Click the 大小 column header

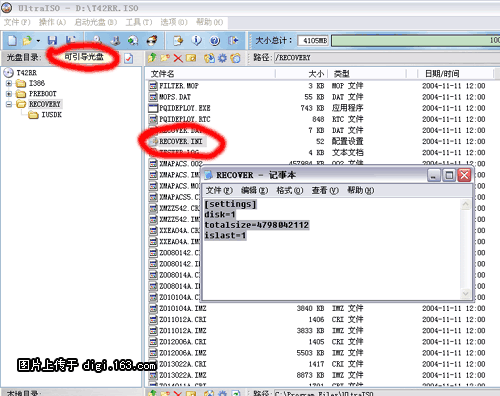pos(301,74)
